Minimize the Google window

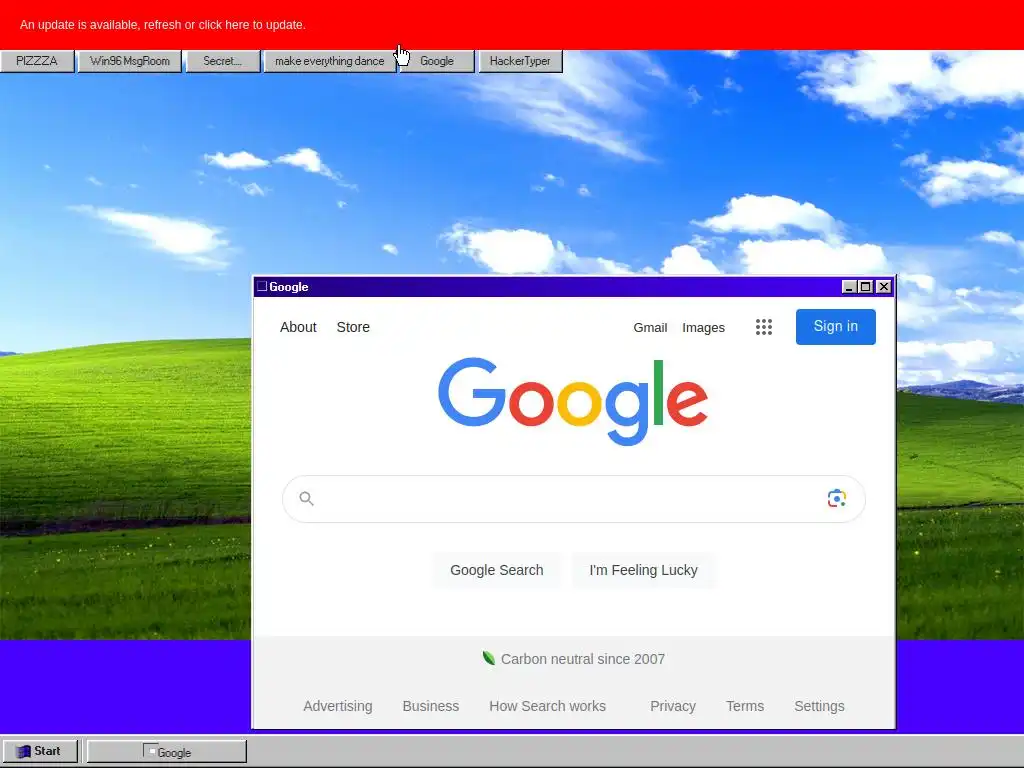tap(849, 287)
